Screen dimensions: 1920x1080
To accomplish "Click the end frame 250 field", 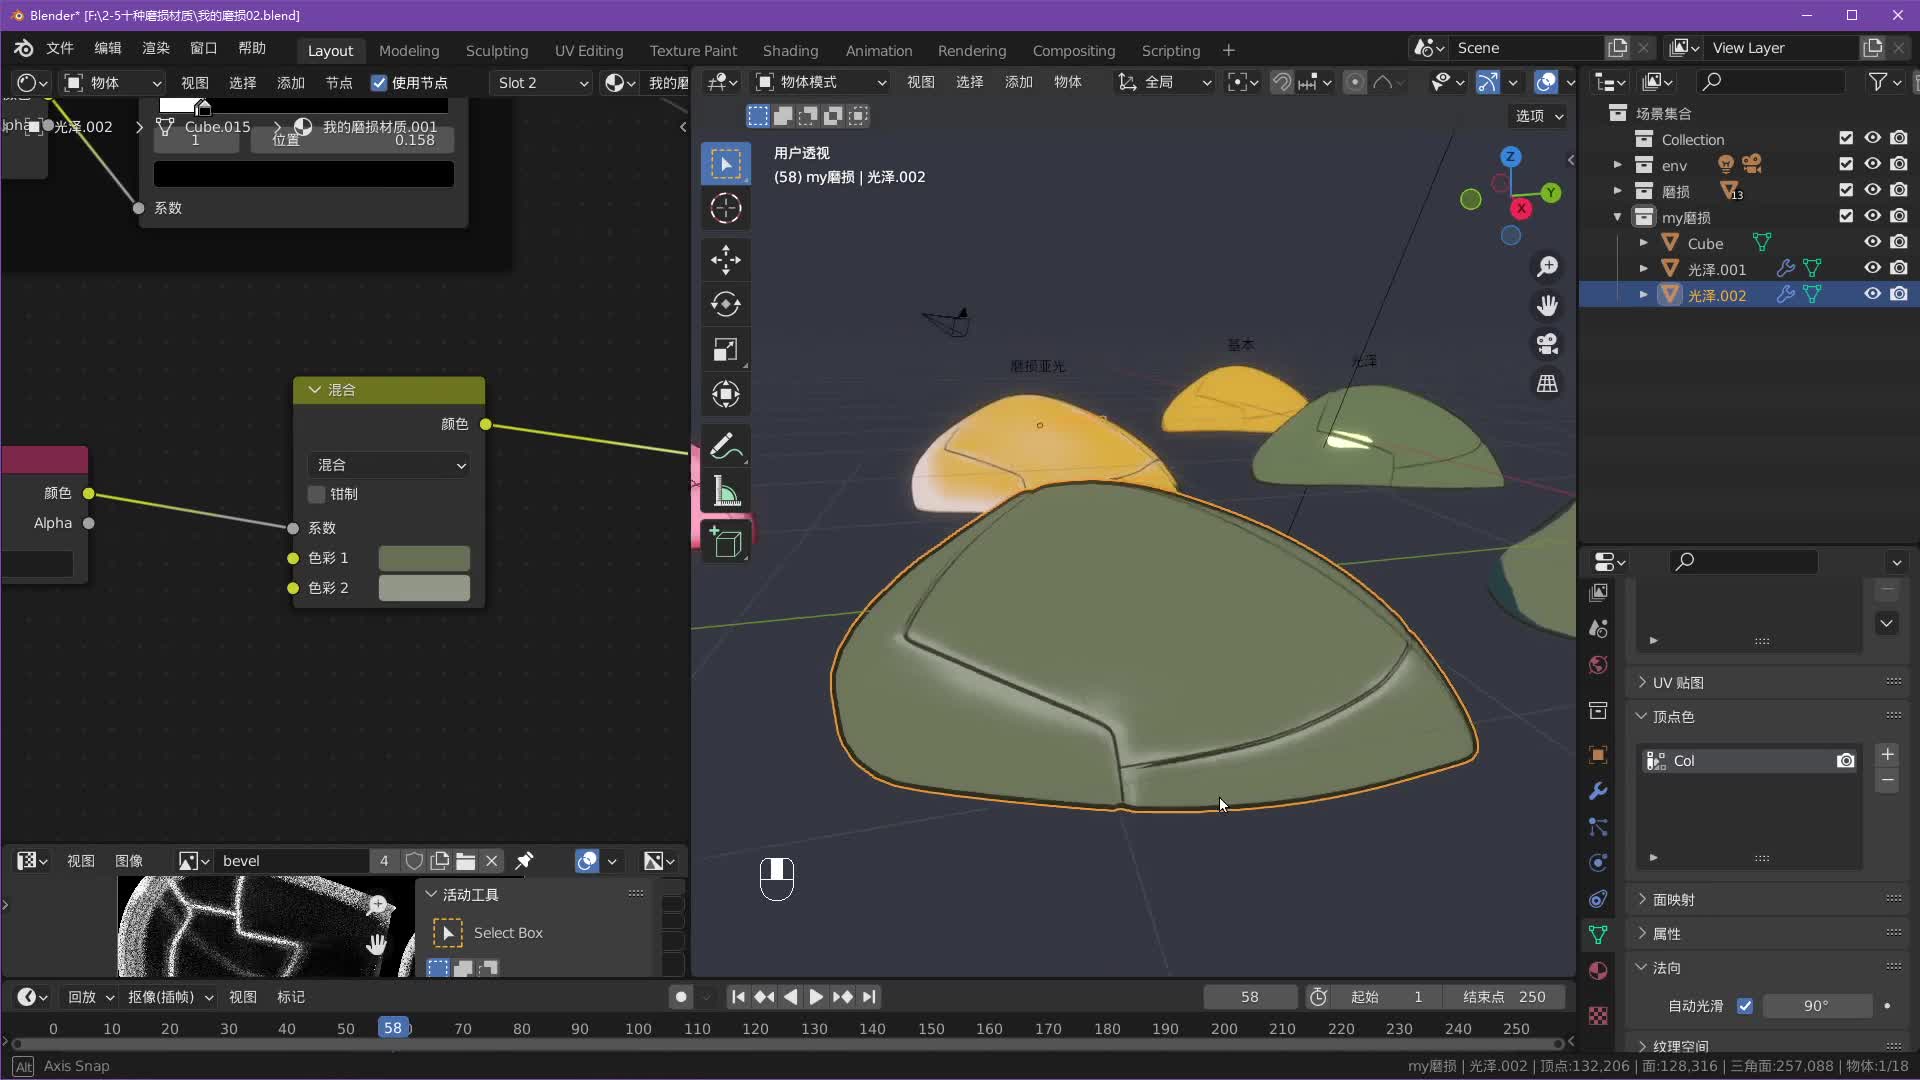I will (x=1504, y=997).
